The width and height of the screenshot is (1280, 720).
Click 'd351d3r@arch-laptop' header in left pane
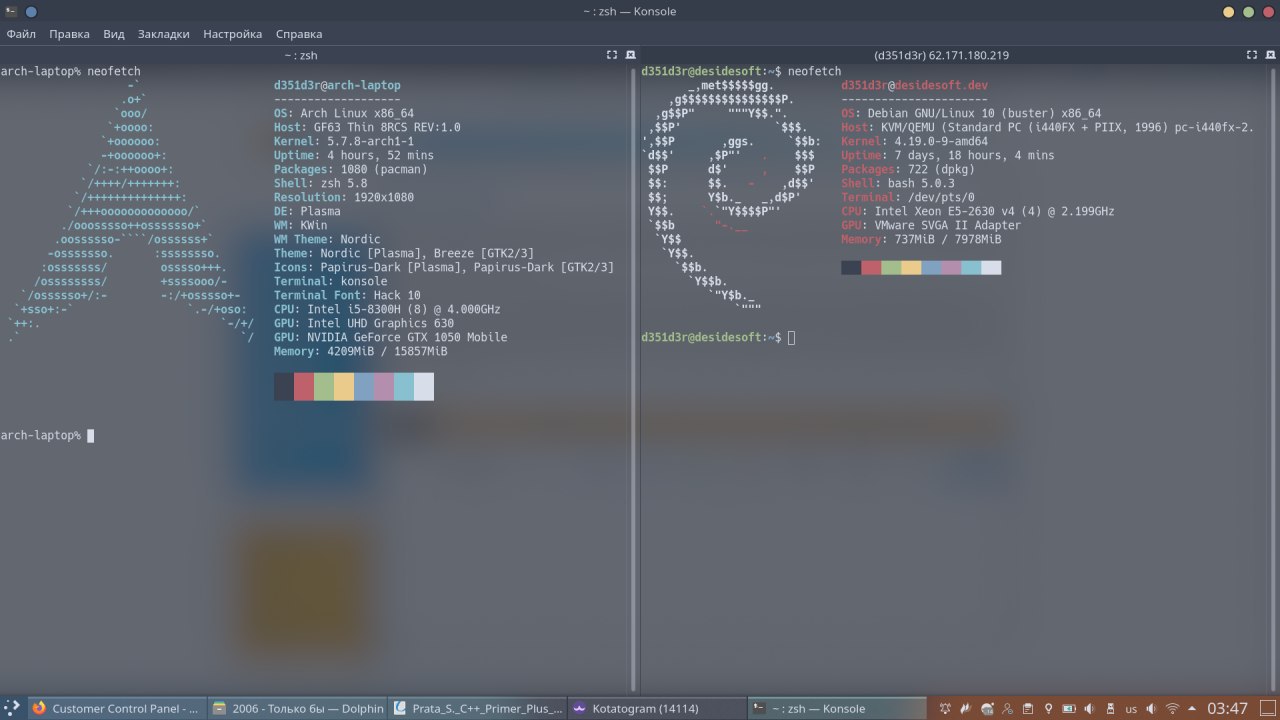(337, 86)
